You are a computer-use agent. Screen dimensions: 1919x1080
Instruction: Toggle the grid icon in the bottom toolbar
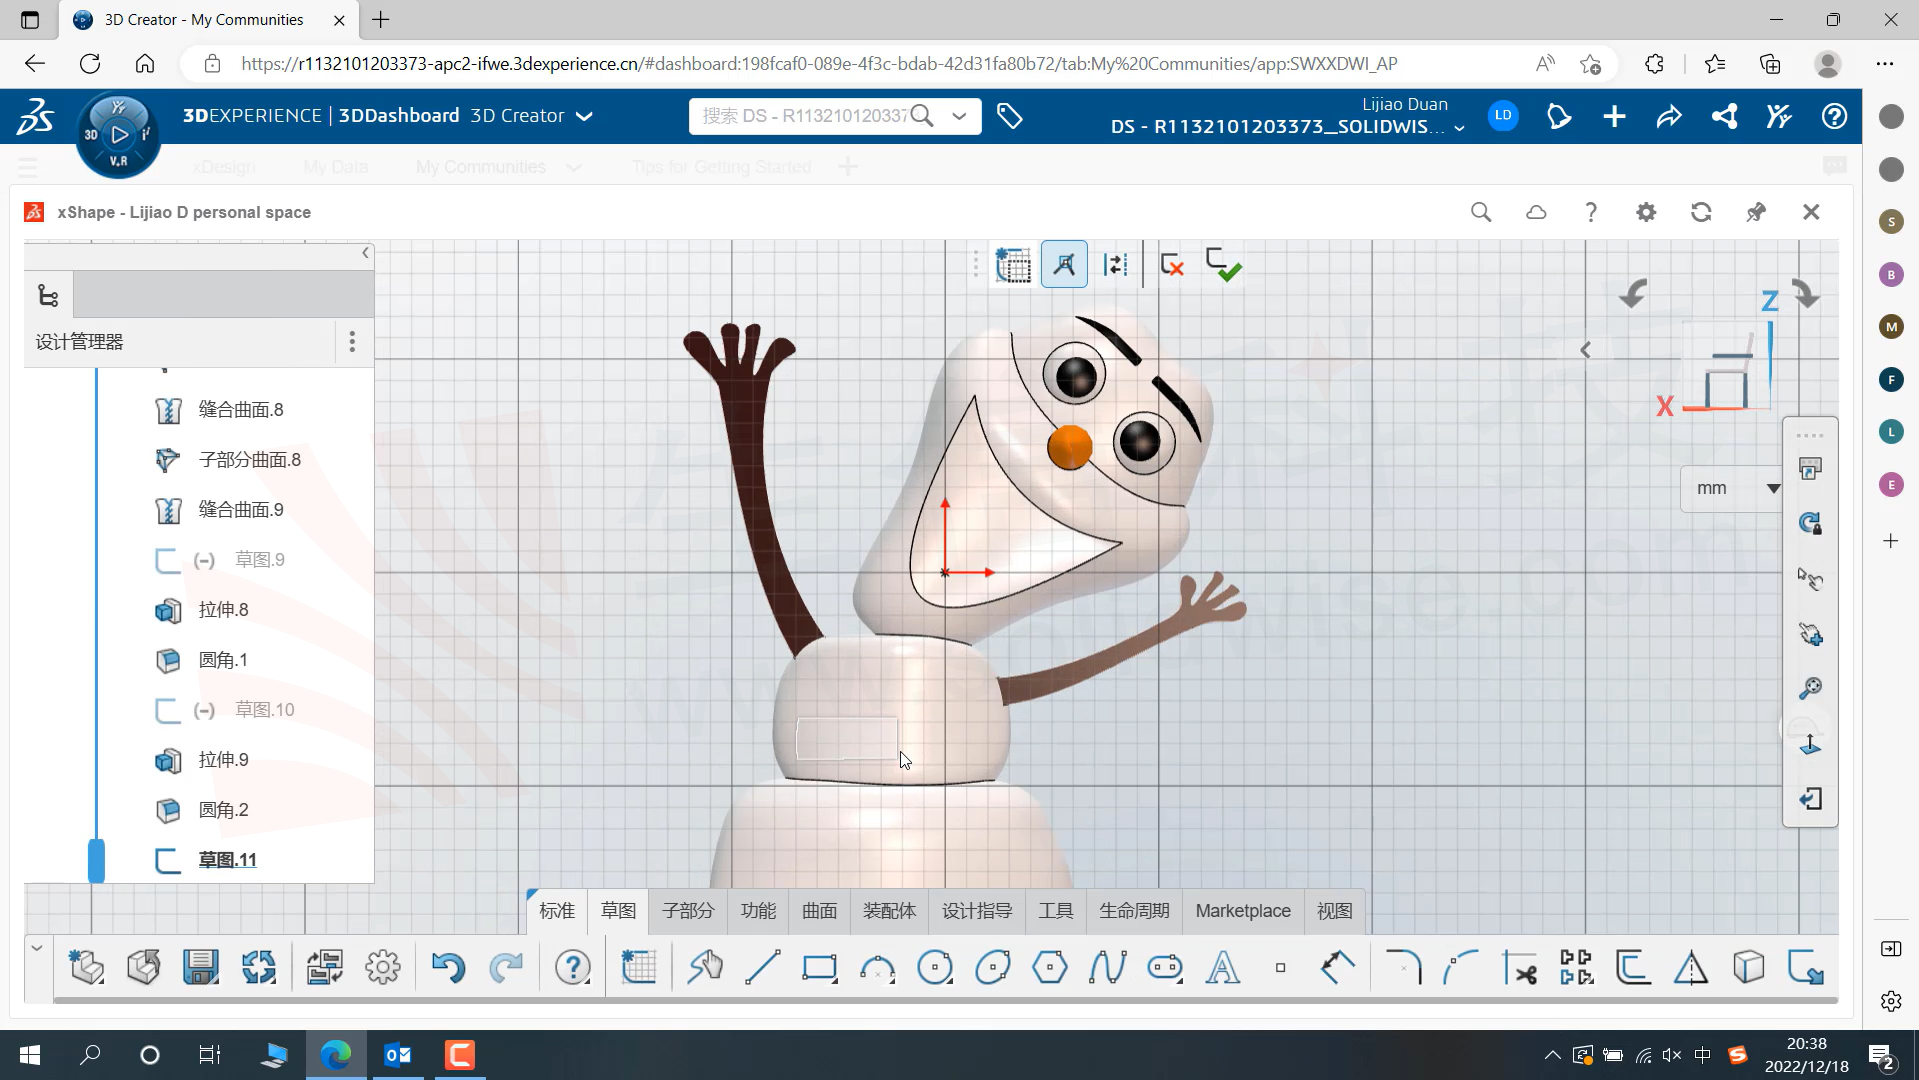(638, 967)
